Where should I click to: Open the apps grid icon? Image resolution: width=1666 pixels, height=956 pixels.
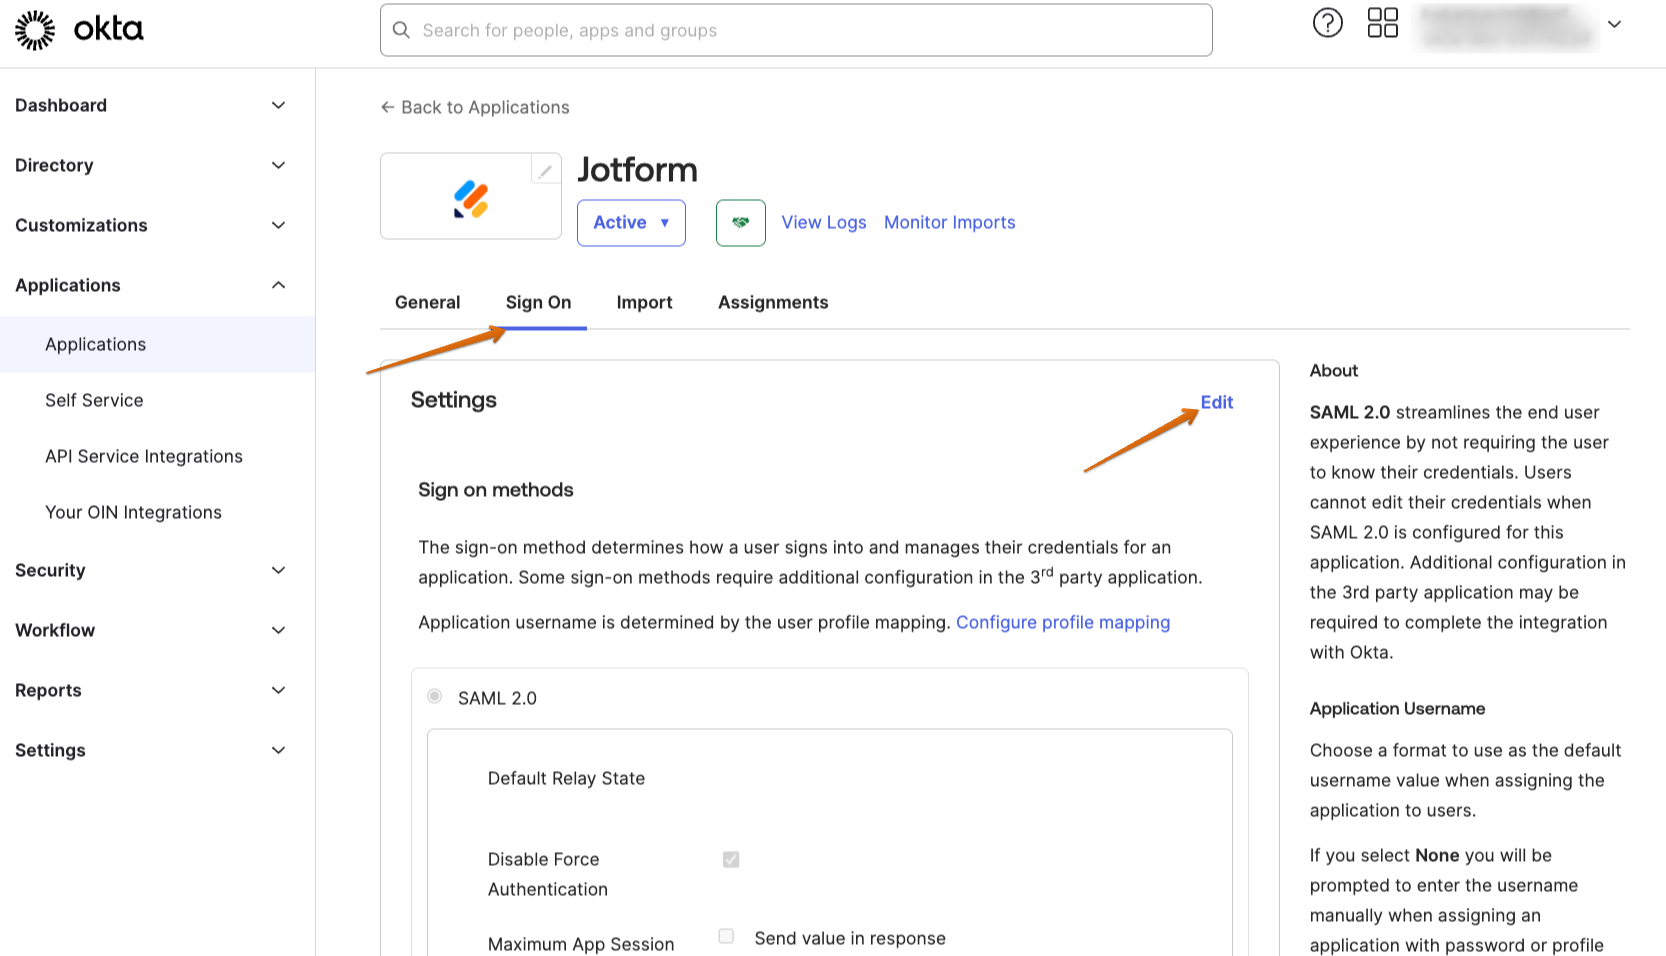pyautogui.click(x=1382, y=23)
